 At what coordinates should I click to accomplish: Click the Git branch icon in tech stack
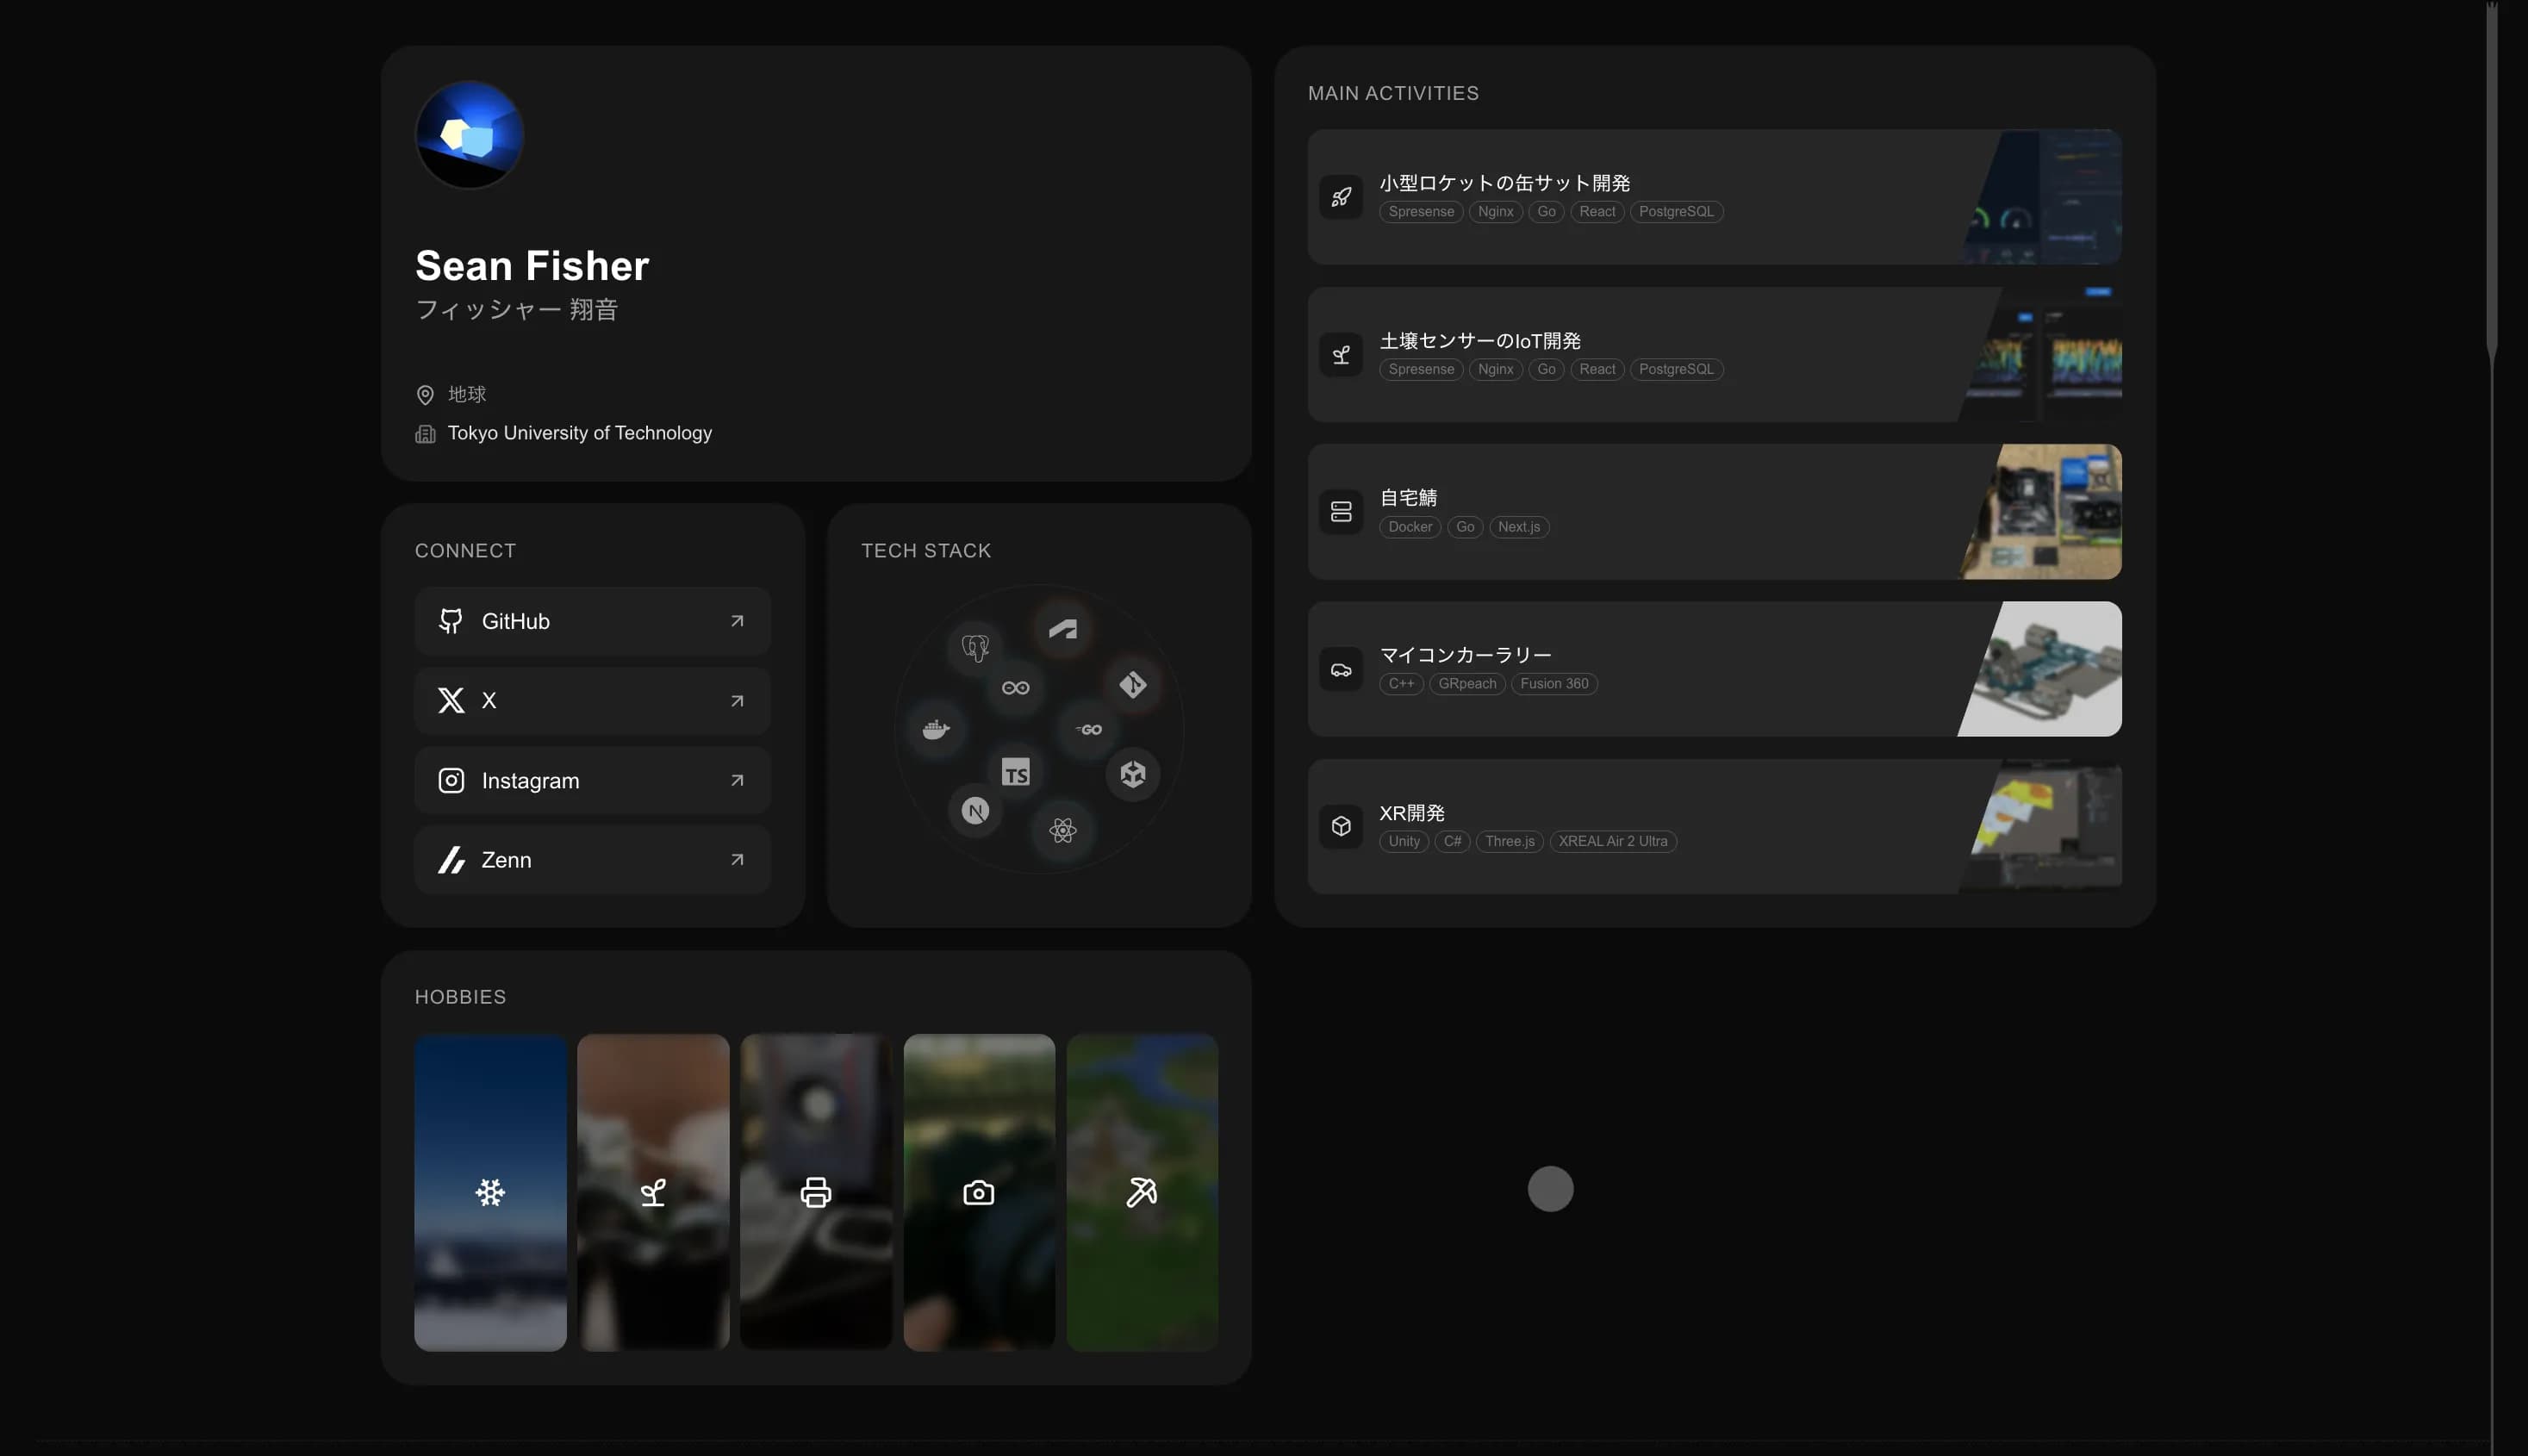tap(1131, 687)
